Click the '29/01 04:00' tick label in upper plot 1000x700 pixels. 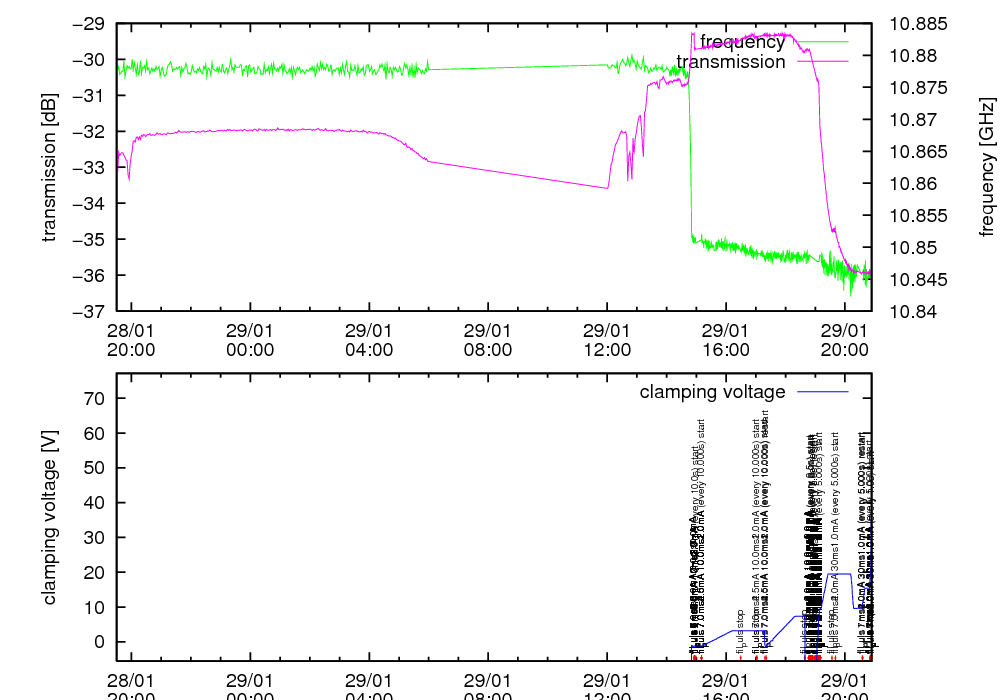(369, 340)
